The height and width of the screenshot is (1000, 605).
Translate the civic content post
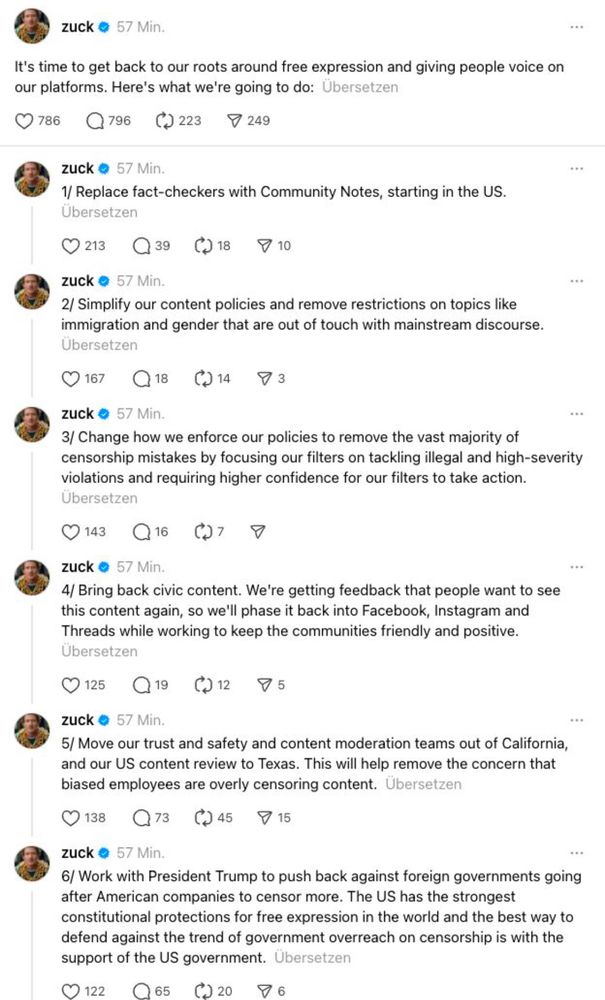(99, 651)
